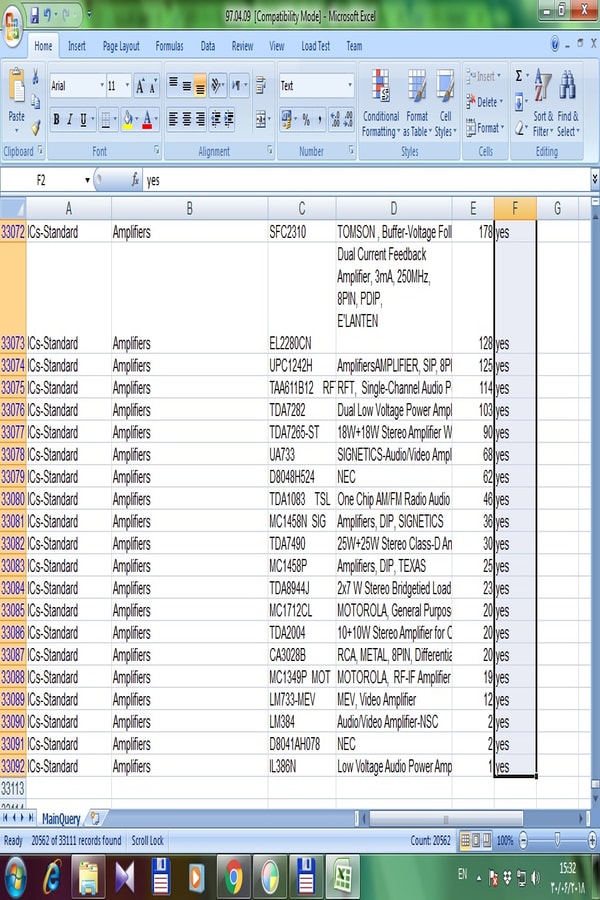Image resolution: width=600 pixels, height=900 pixels.
Task: Toggle italic formatting
Action: click(x=69, y=119)
